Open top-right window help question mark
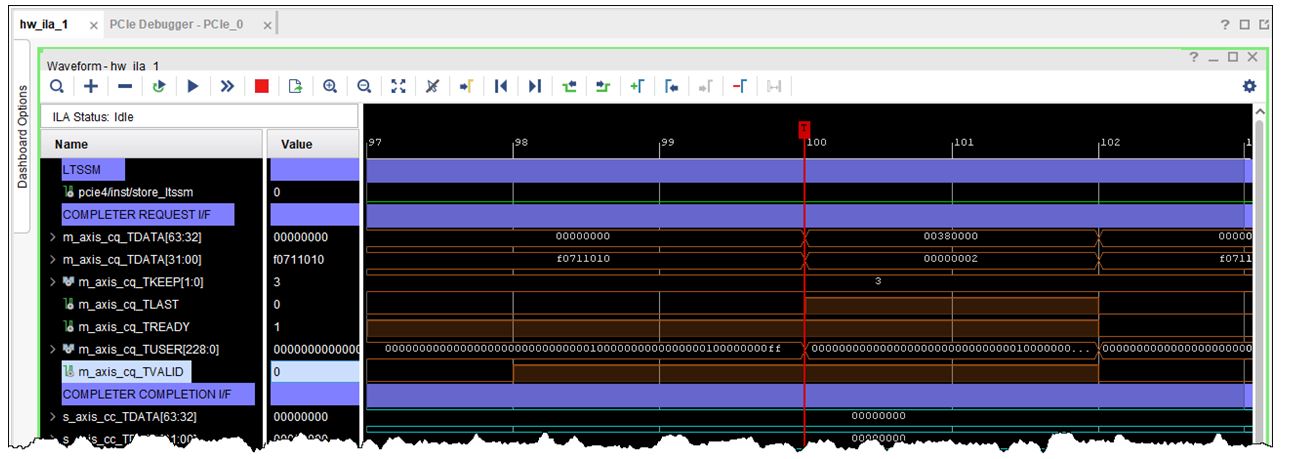Viewport: 1291px width, 459px height. 1225,24
